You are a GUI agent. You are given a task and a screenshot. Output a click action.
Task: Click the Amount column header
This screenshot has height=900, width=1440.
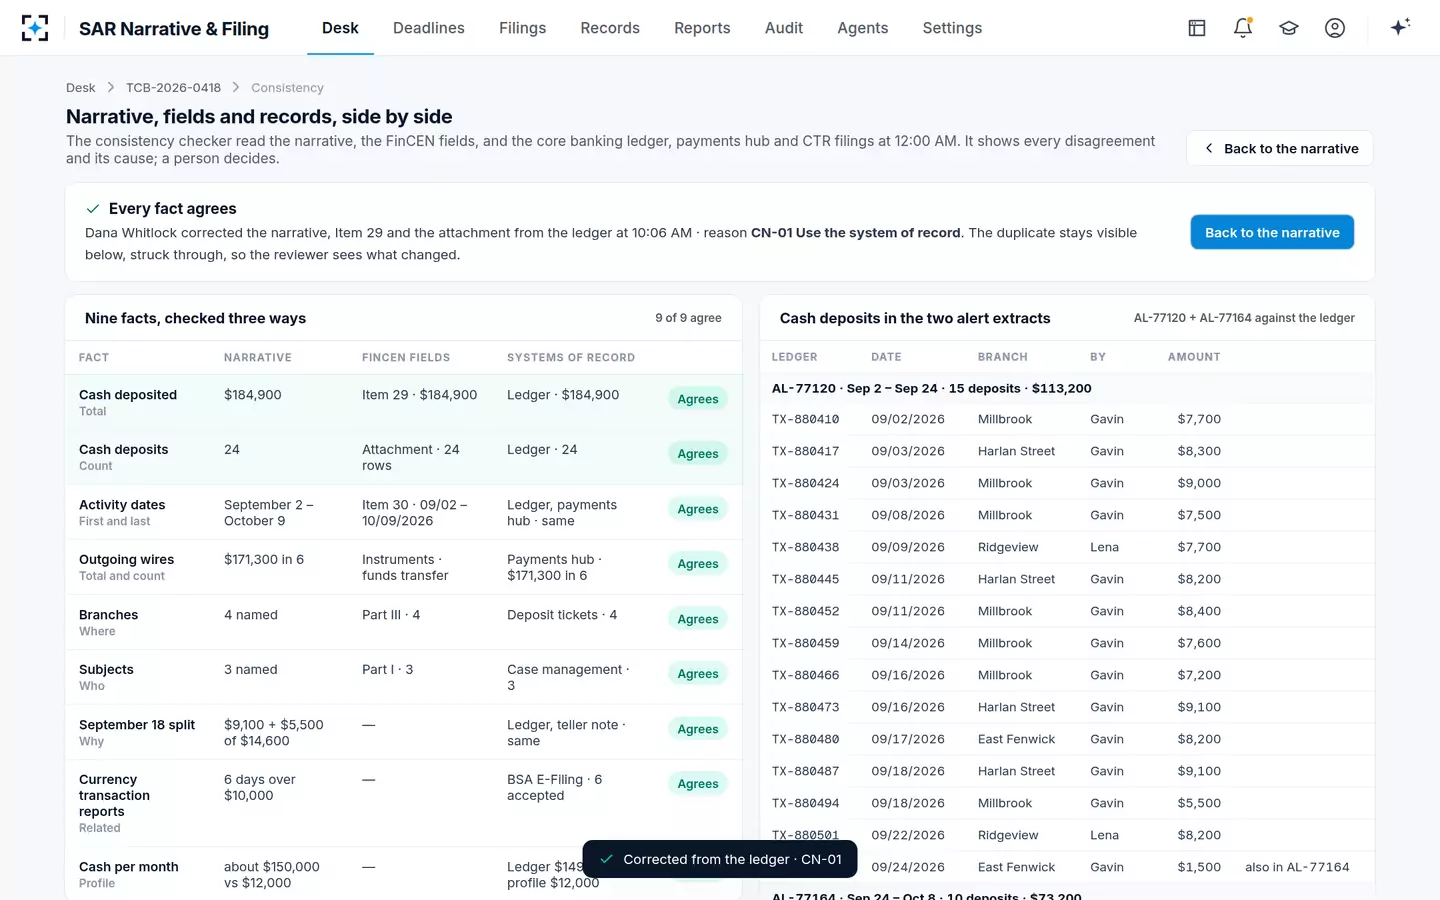[x=1194, y=357]
